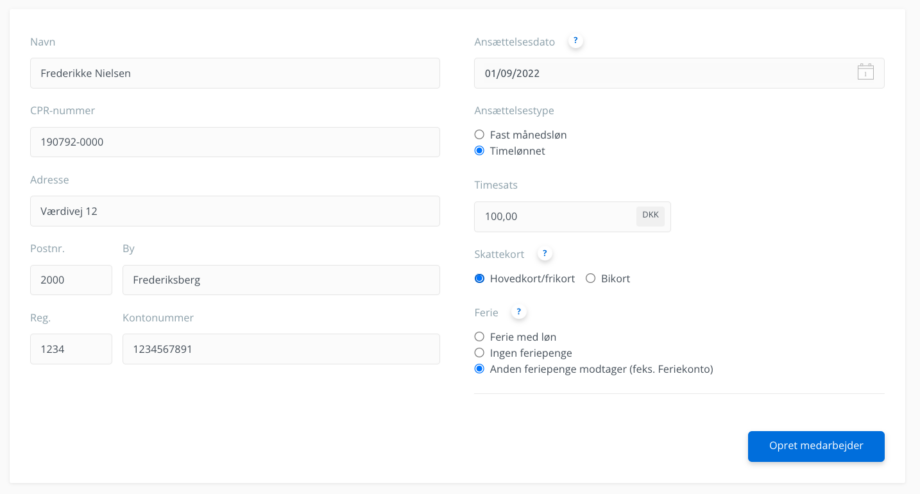This screenshot has height=494, width=920.
Task: Click the Adresse field containing Værdivej 12
Action: tap(235, 211)
